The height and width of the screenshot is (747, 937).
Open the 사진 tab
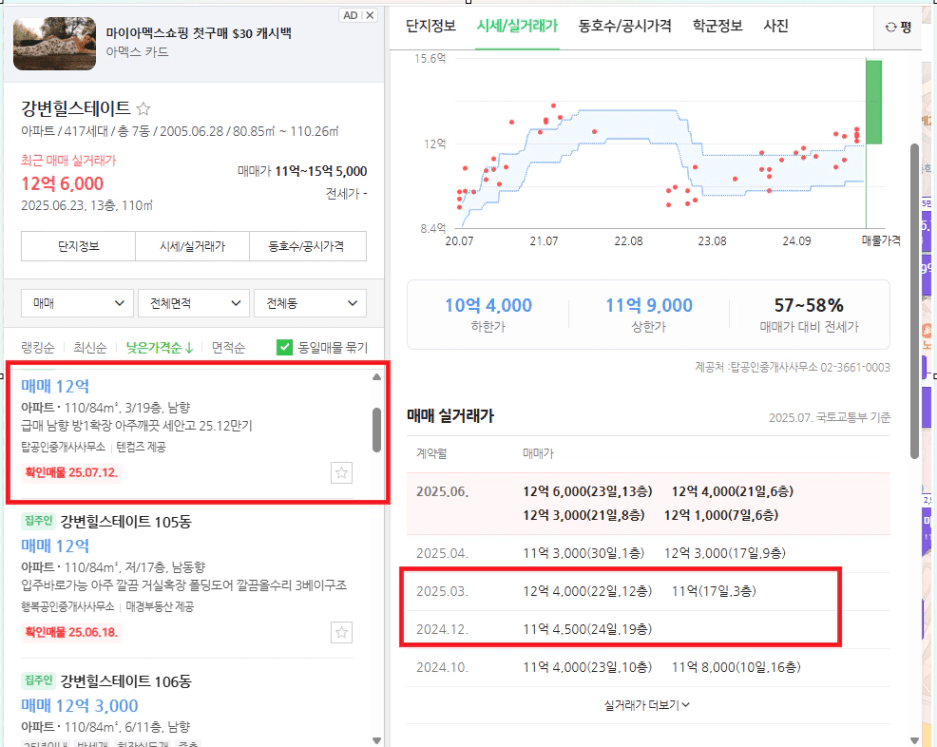pos(776,26)
